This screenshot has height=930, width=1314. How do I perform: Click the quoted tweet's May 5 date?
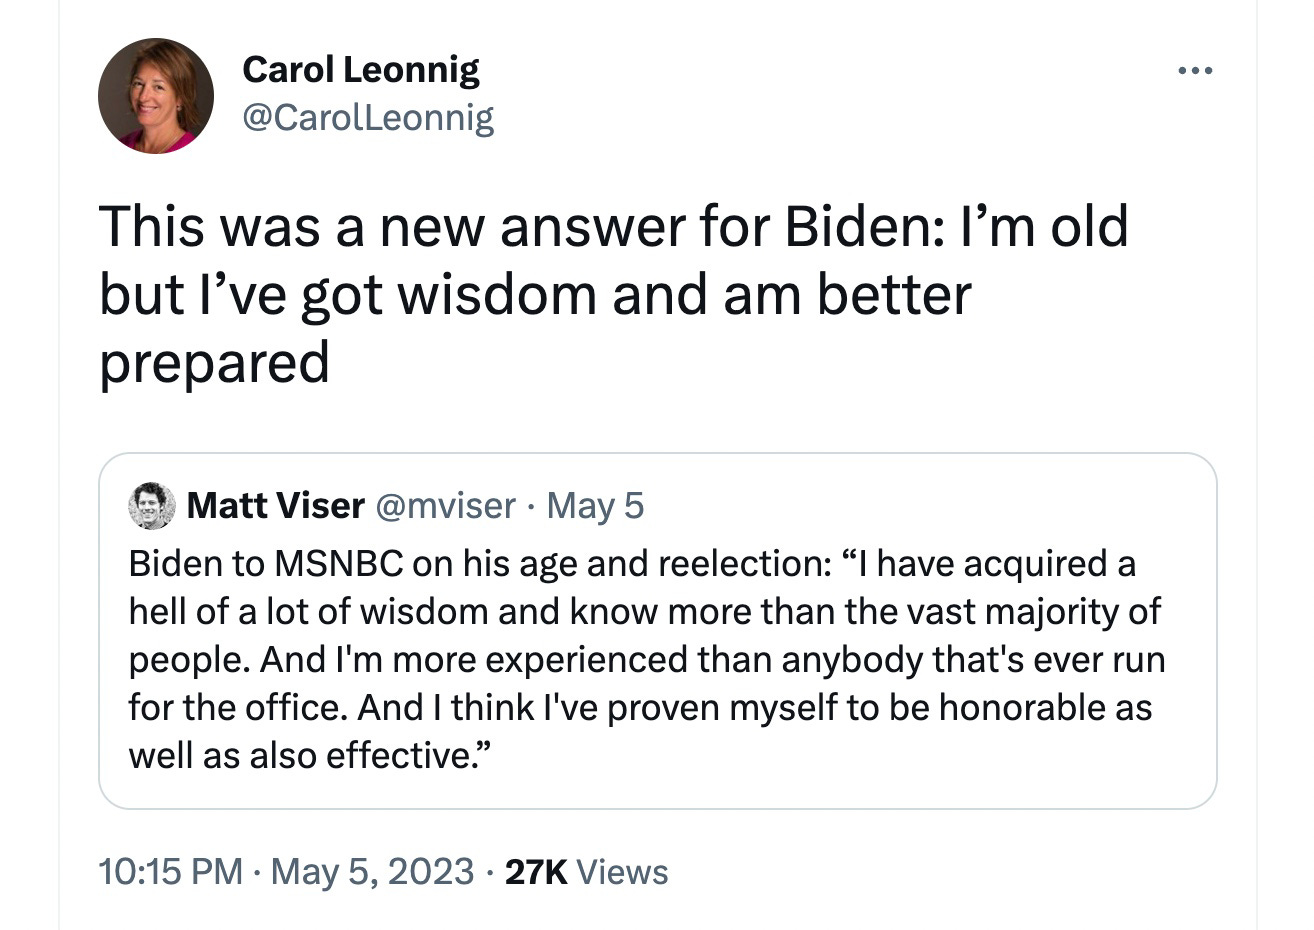click(x=595, y=506)
